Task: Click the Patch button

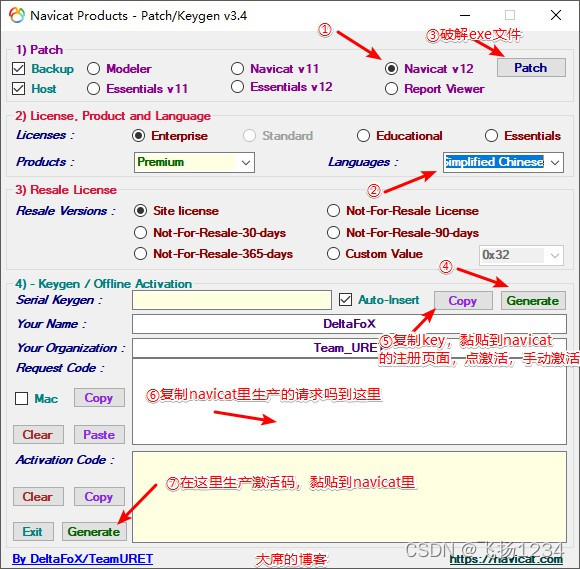Action: coord(531,68)
